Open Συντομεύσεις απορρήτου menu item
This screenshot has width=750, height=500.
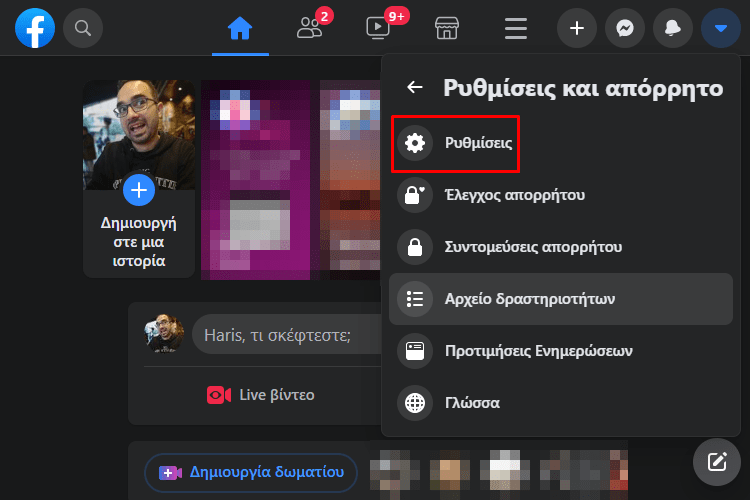click(x=533, y=247)
